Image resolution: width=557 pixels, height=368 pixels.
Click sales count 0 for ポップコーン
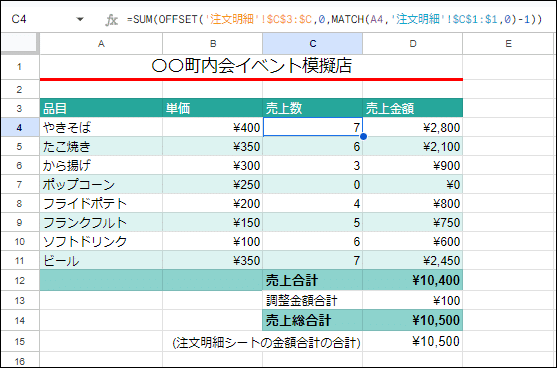coord(313,184)
